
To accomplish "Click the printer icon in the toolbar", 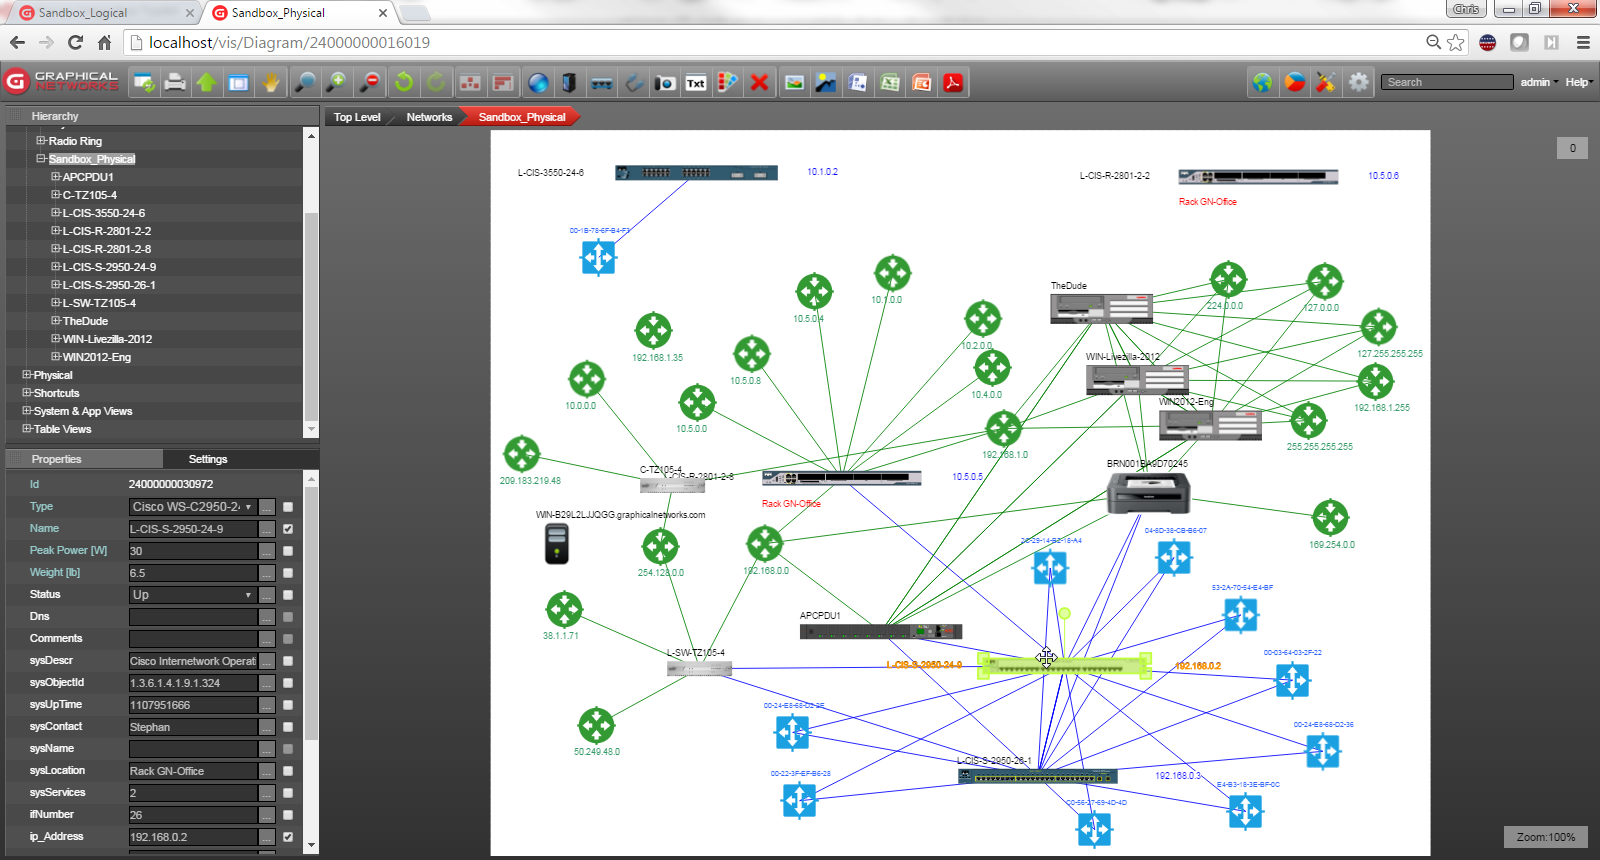I will tap(175, 82).
